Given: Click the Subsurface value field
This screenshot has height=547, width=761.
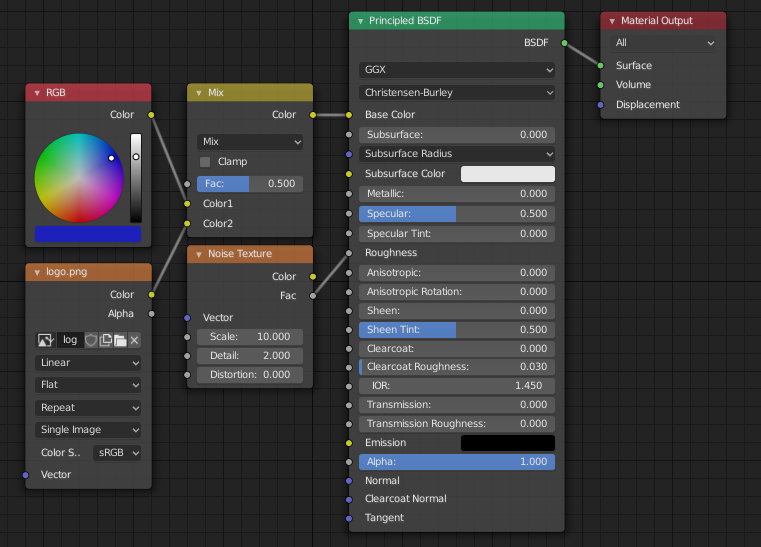Looking at the screenshot, I should pyautogui.click(x=457, y=135).
